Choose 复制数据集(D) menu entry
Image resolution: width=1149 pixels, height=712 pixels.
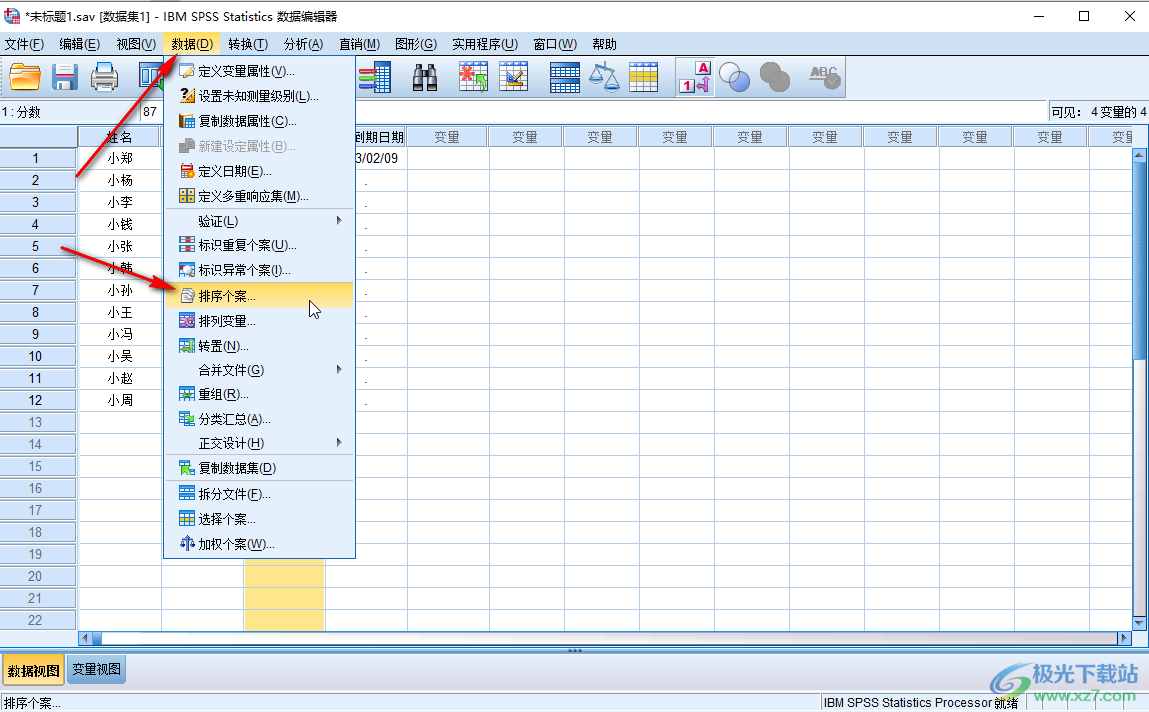[x=259, y=468]
